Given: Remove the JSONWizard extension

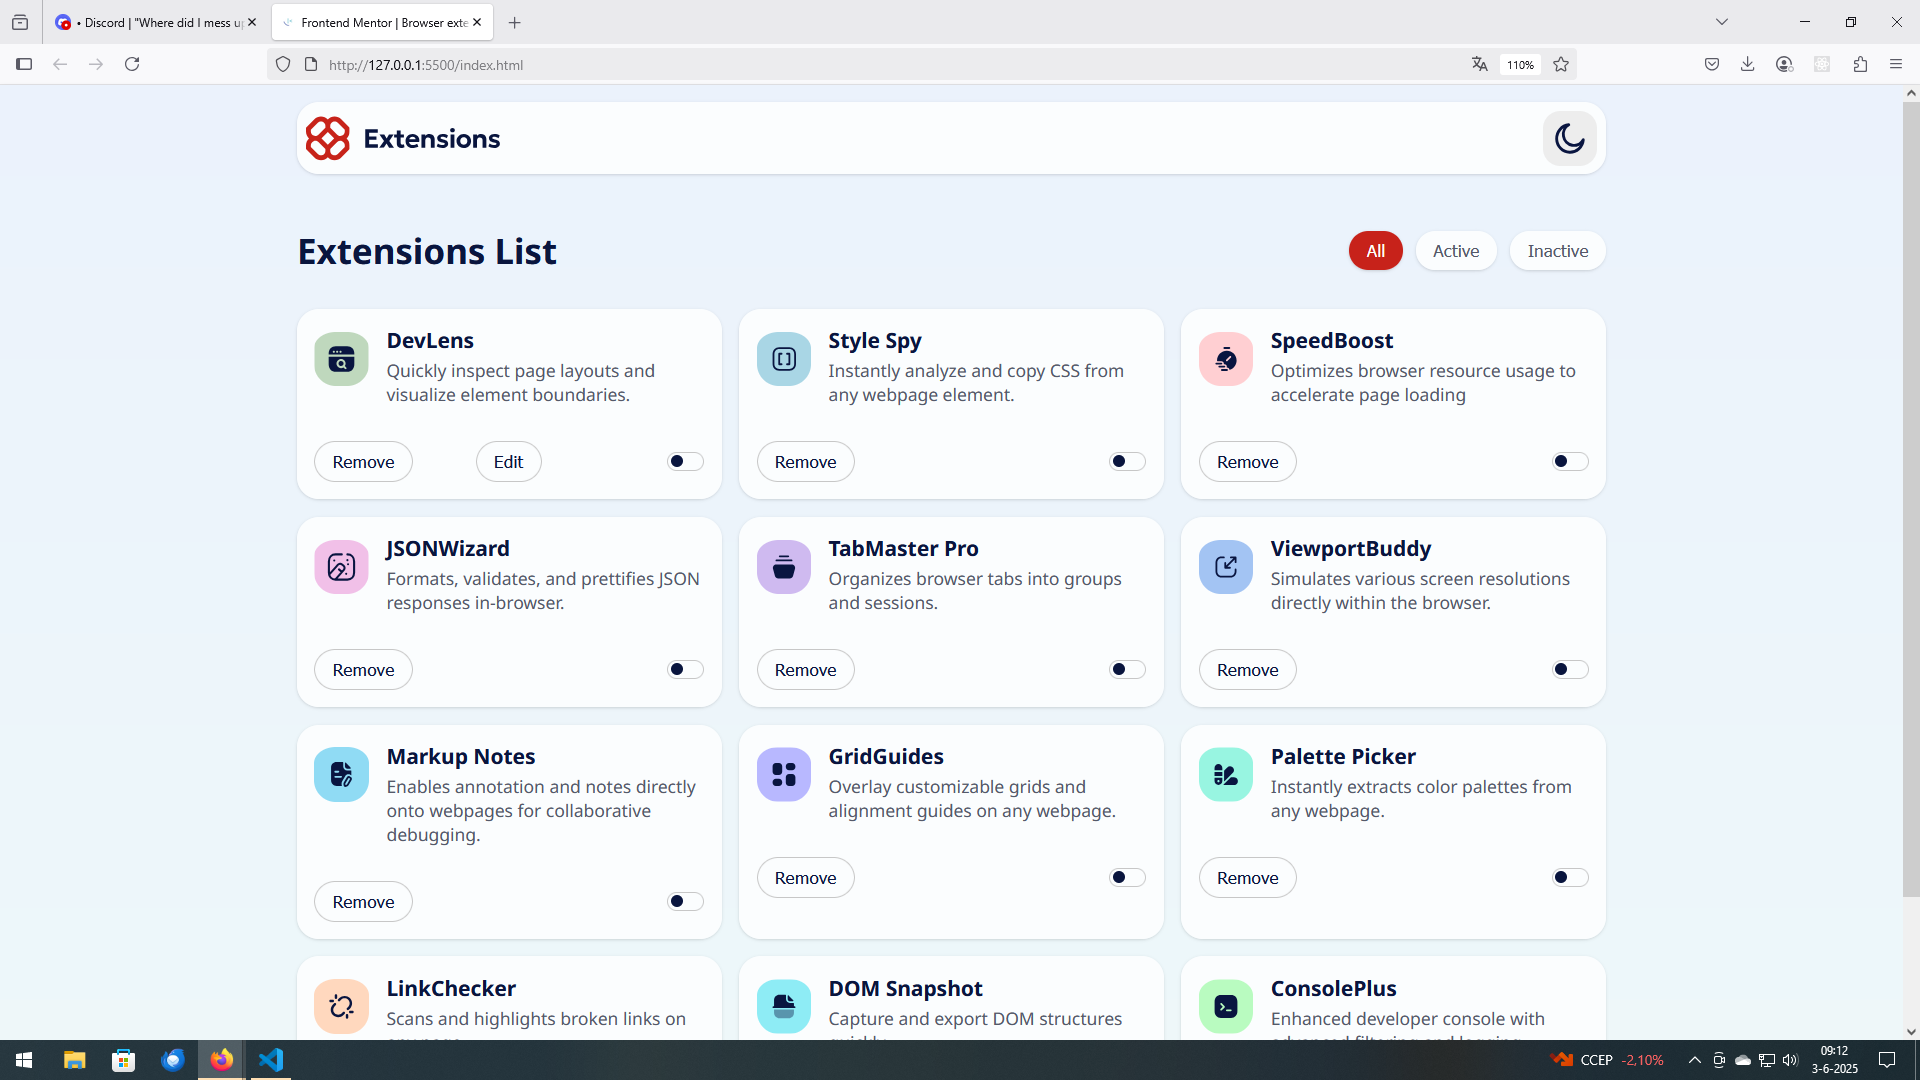Looking at the screenshot, I should click(x=363, y=670).
